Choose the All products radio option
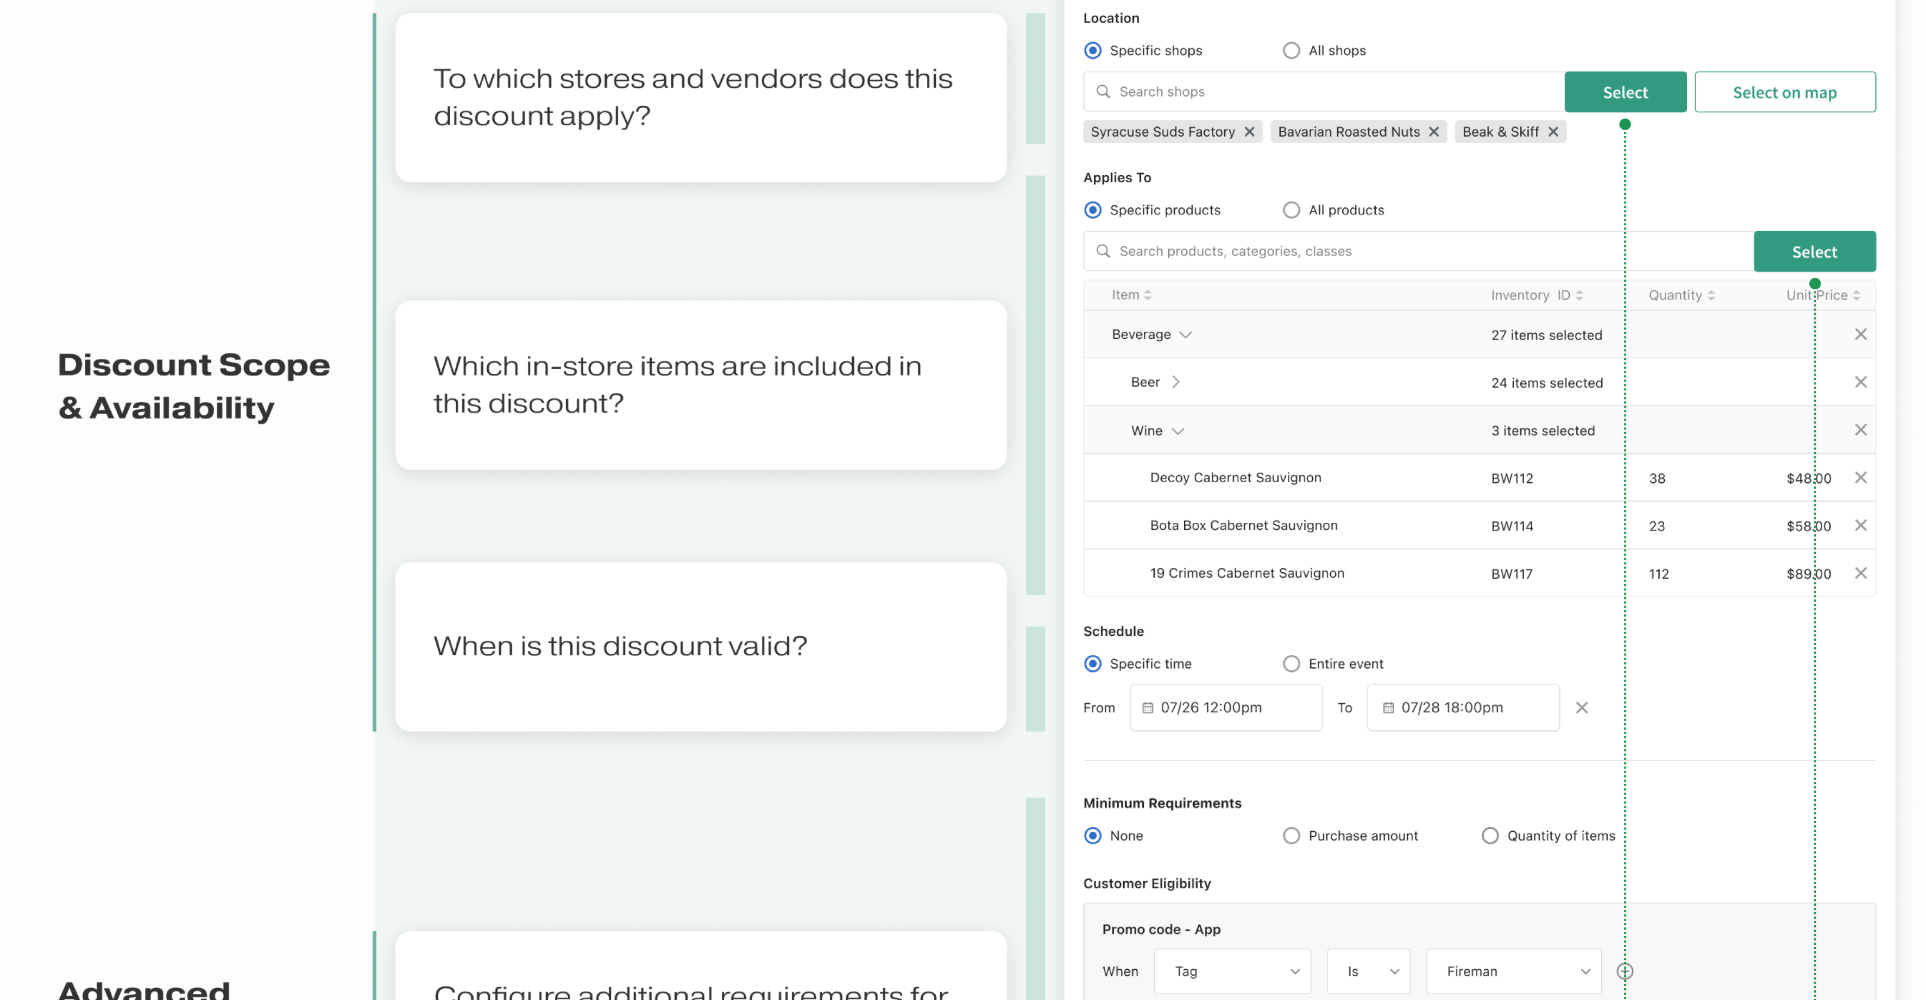 (x=1292, y=210)
